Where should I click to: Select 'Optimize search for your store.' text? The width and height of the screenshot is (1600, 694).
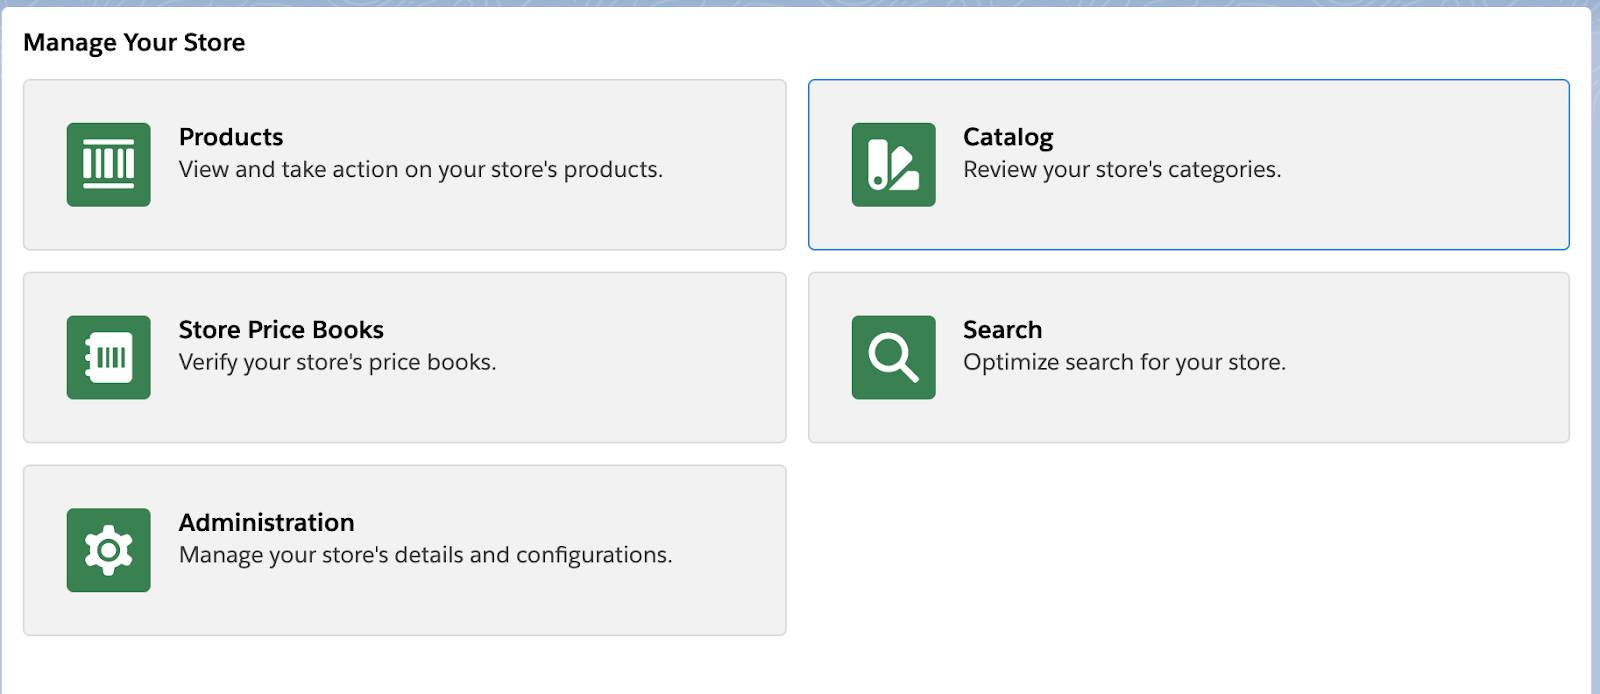click(1124, 362)
